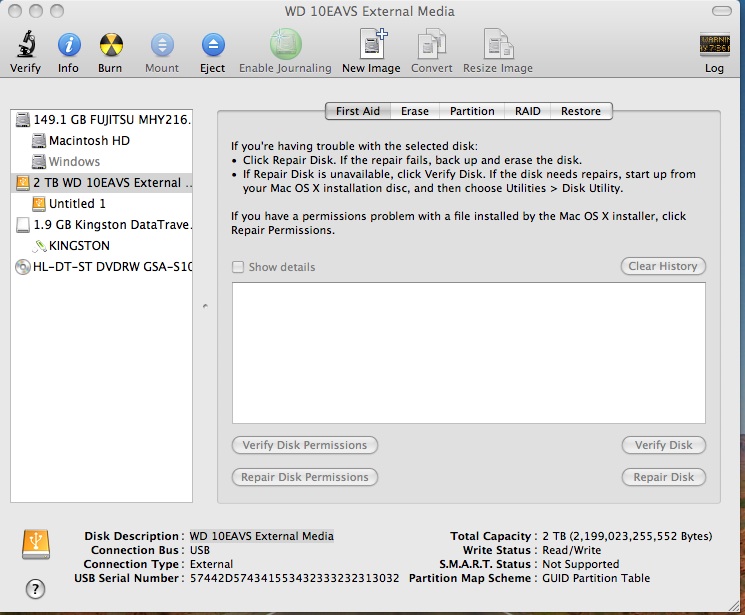The image size is (745, 615).
Task: Click the large USB drive icon beside Disk Description
Action: pos(36,545)
